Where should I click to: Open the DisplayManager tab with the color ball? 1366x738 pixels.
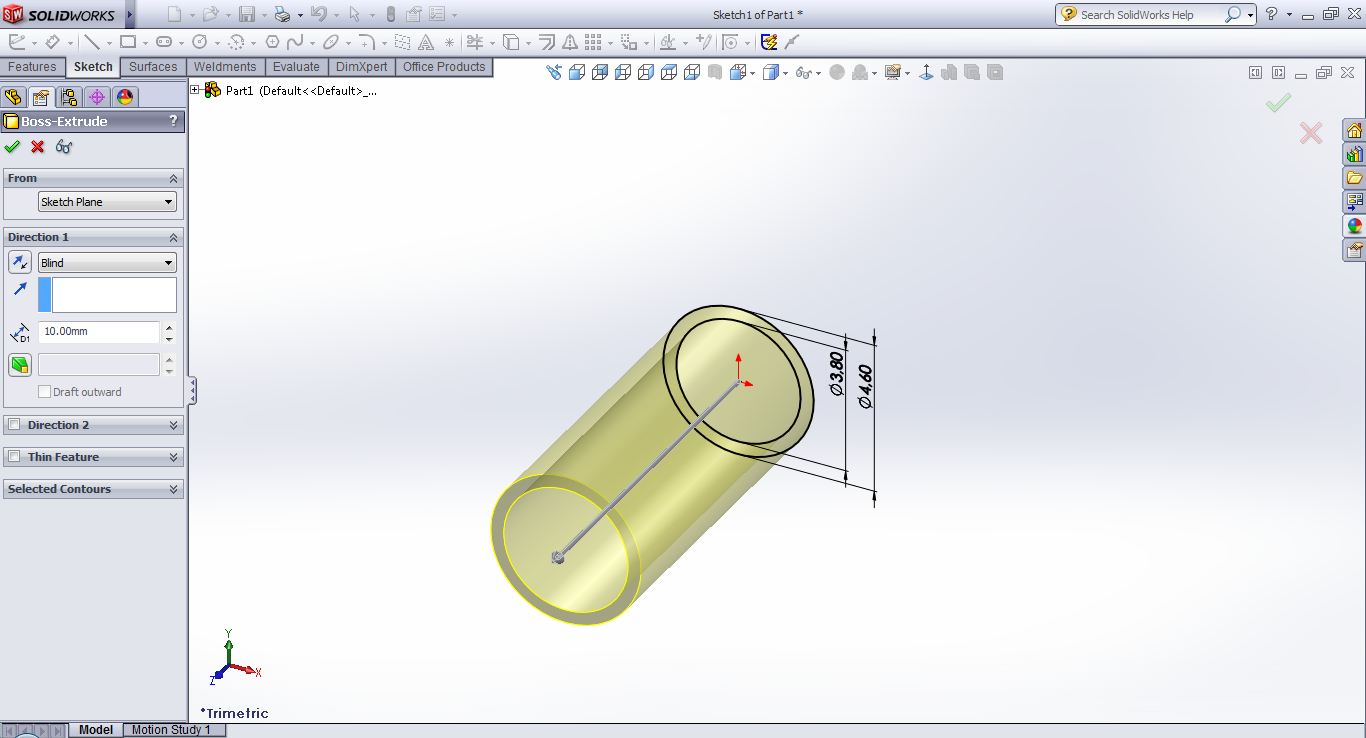coord(124,97)
